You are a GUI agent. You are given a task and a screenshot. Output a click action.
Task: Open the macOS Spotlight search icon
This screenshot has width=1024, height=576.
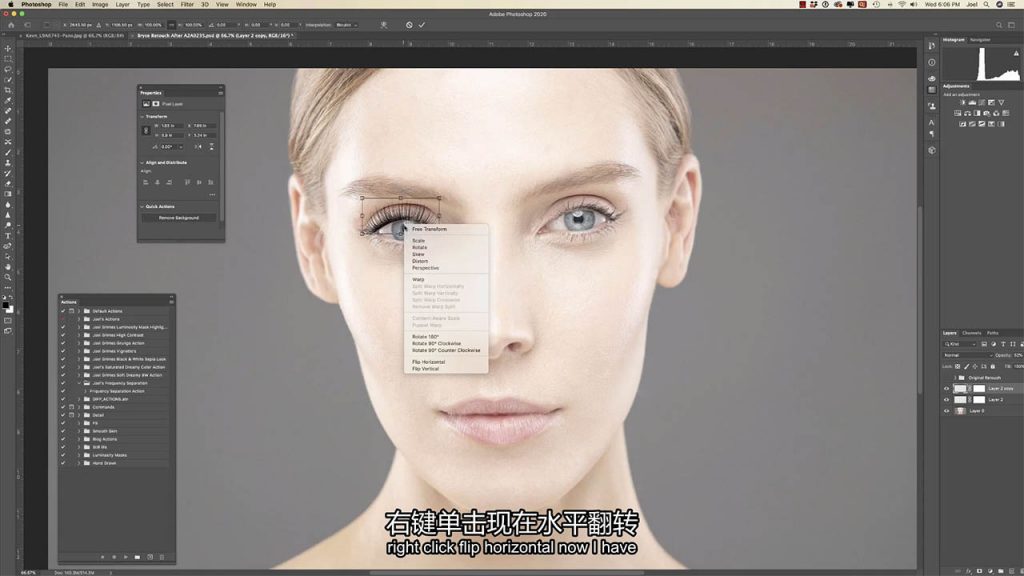[986, 5]
